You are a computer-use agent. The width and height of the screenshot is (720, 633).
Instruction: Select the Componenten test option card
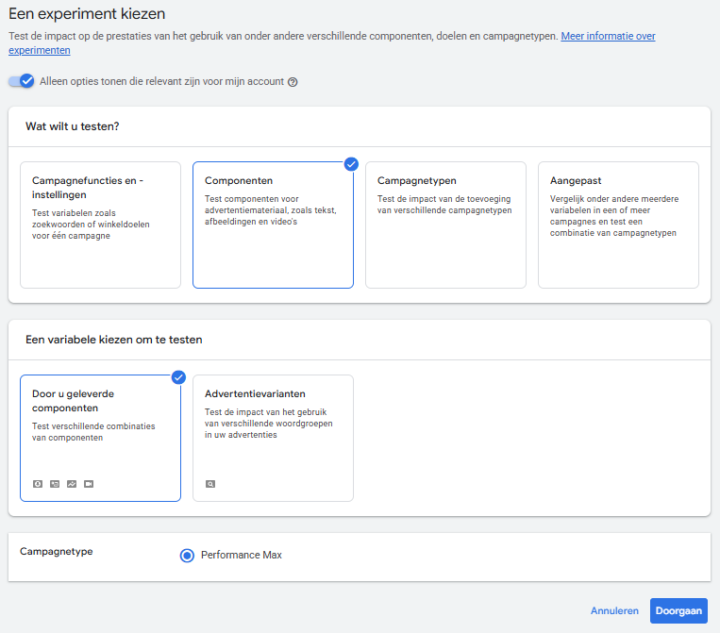click(x=273, y=225)
